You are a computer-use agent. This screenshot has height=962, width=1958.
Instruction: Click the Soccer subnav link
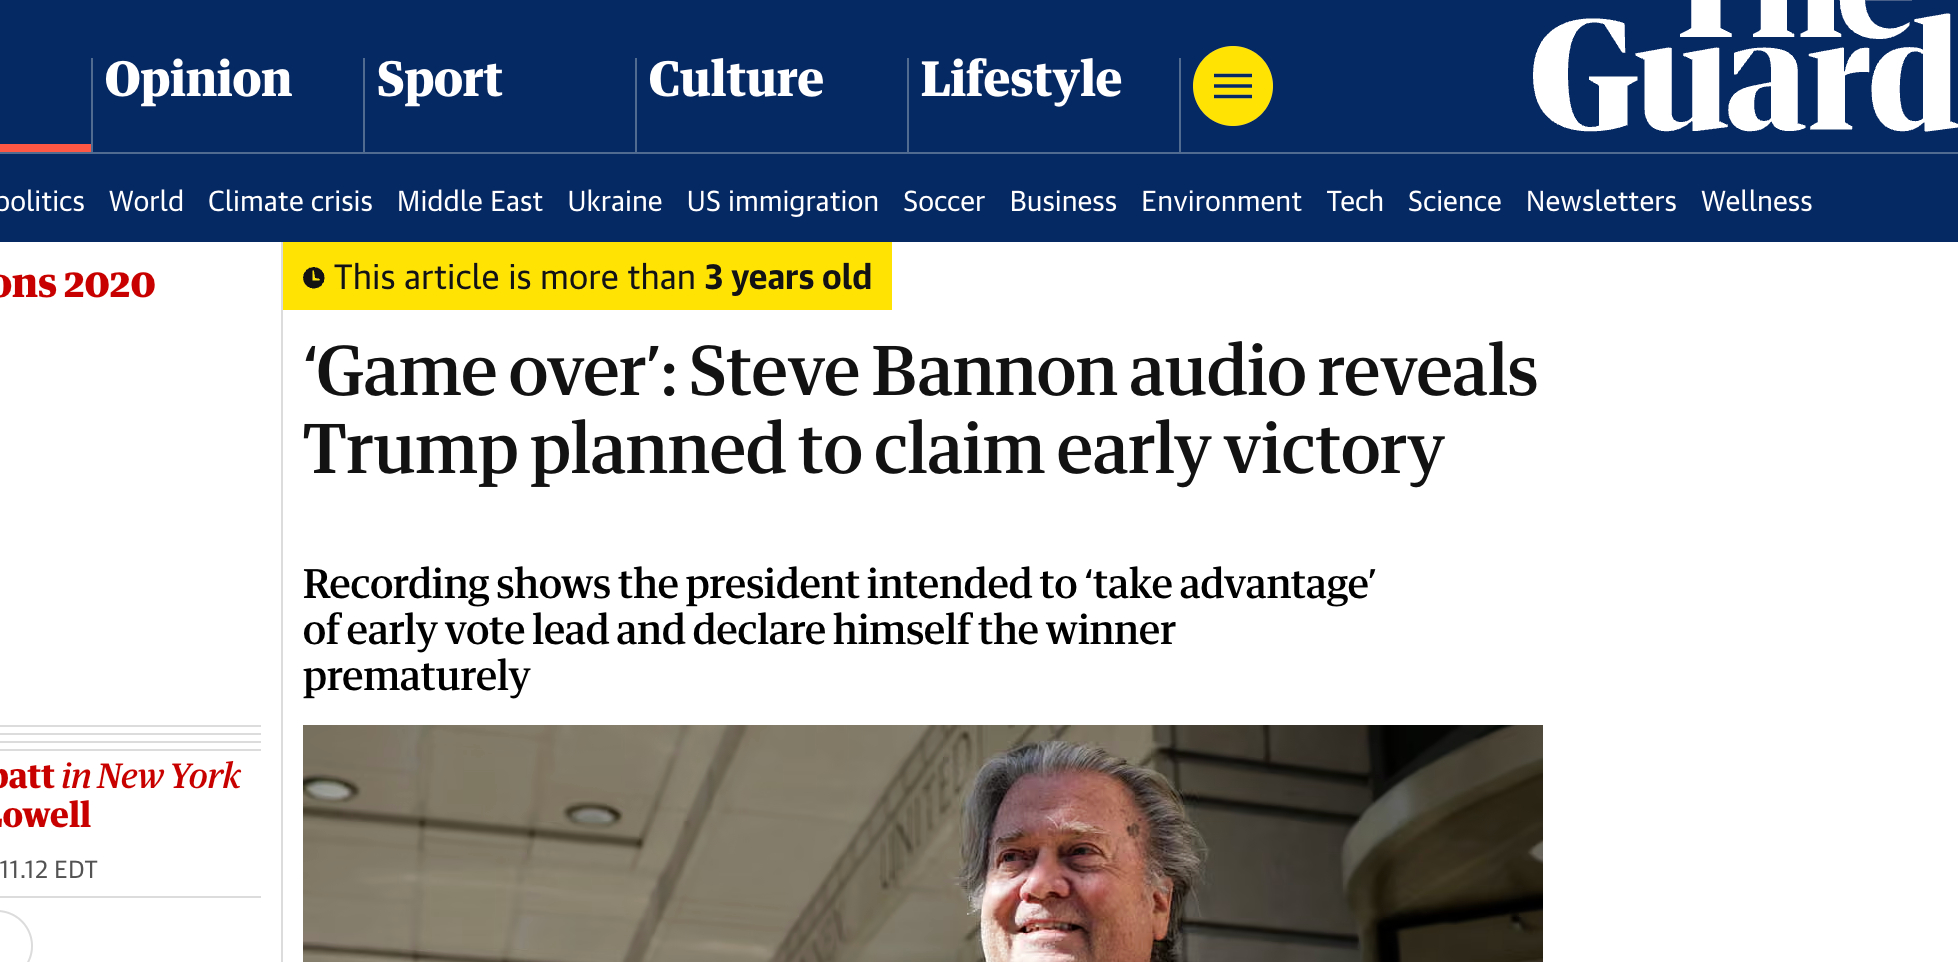pyautogui.click(x=943, y=202)
